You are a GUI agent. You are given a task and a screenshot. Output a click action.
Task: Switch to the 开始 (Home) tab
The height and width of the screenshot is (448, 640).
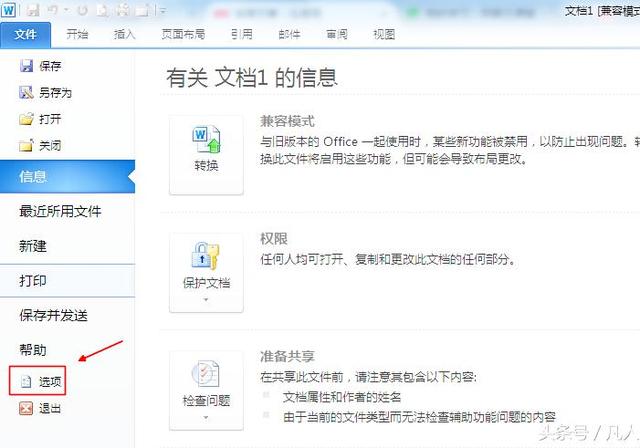pos(77,35)
